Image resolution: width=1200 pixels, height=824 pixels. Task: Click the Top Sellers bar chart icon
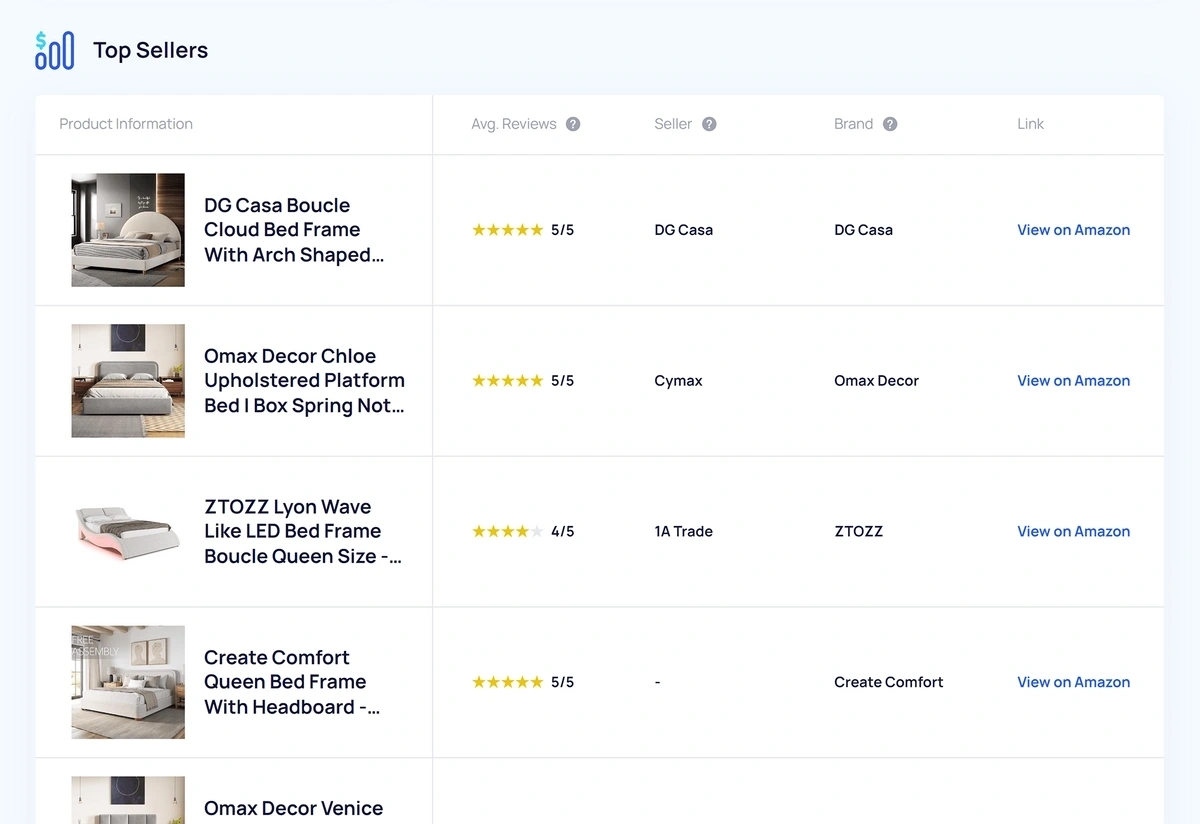tap(54, 50)
